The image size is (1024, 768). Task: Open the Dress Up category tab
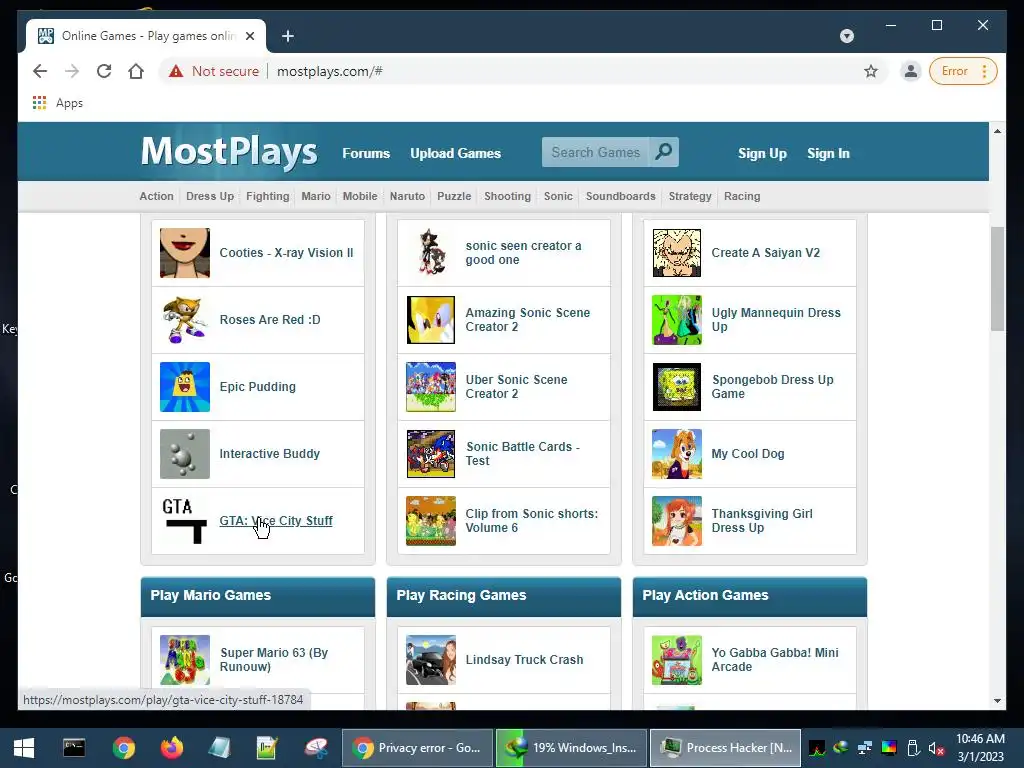210,196
